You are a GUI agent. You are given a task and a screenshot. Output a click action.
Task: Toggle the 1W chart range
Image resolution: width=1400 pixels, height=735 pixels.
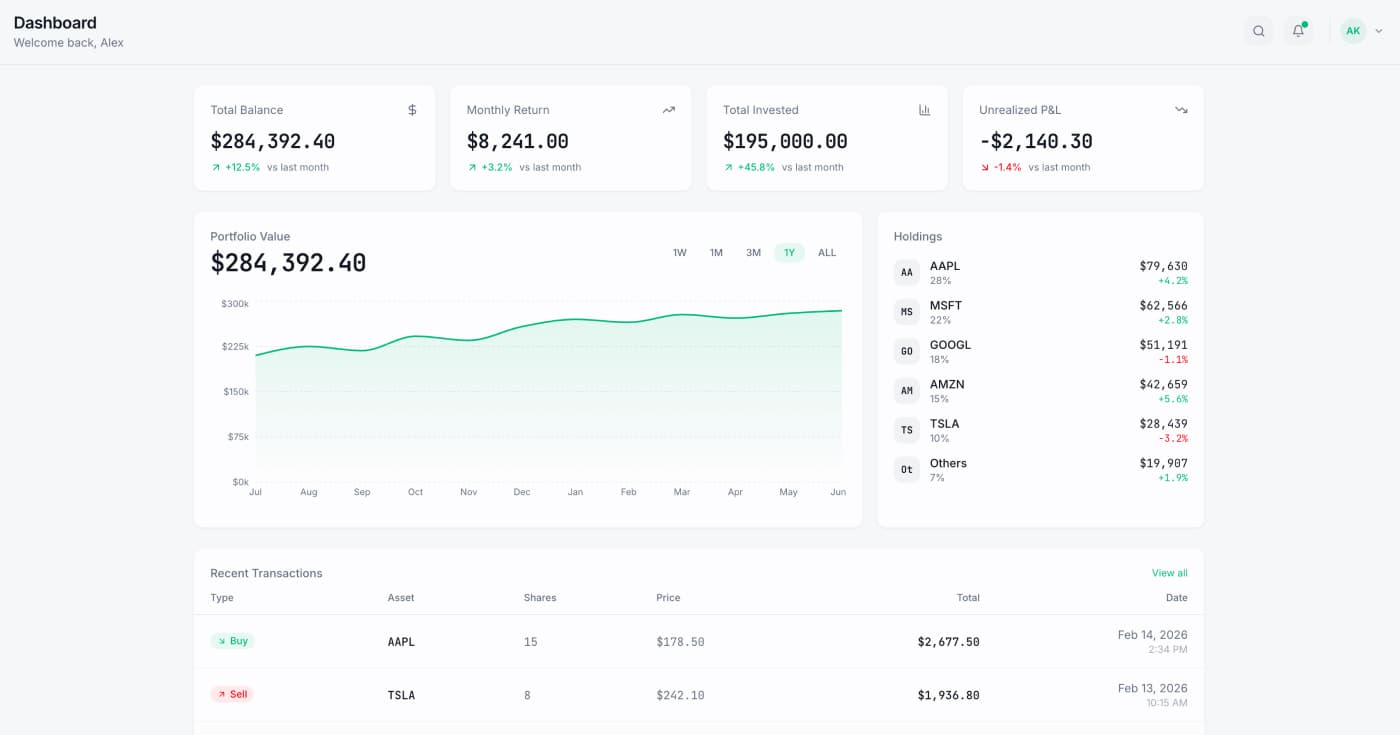coord(679,253)
